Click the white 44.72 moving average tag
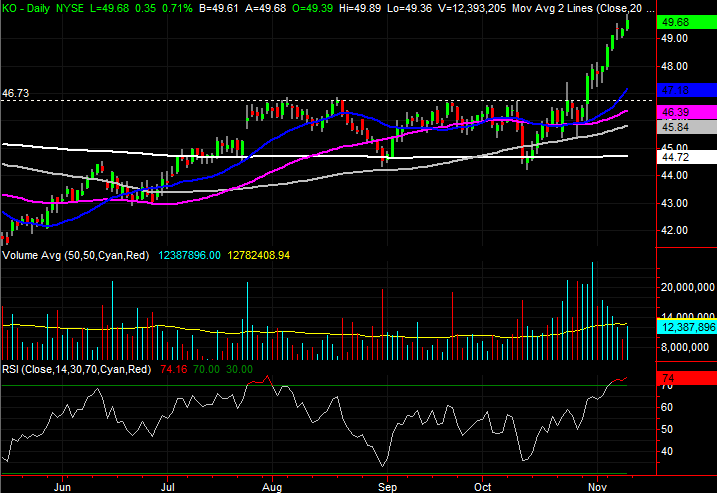 (675, 157)
